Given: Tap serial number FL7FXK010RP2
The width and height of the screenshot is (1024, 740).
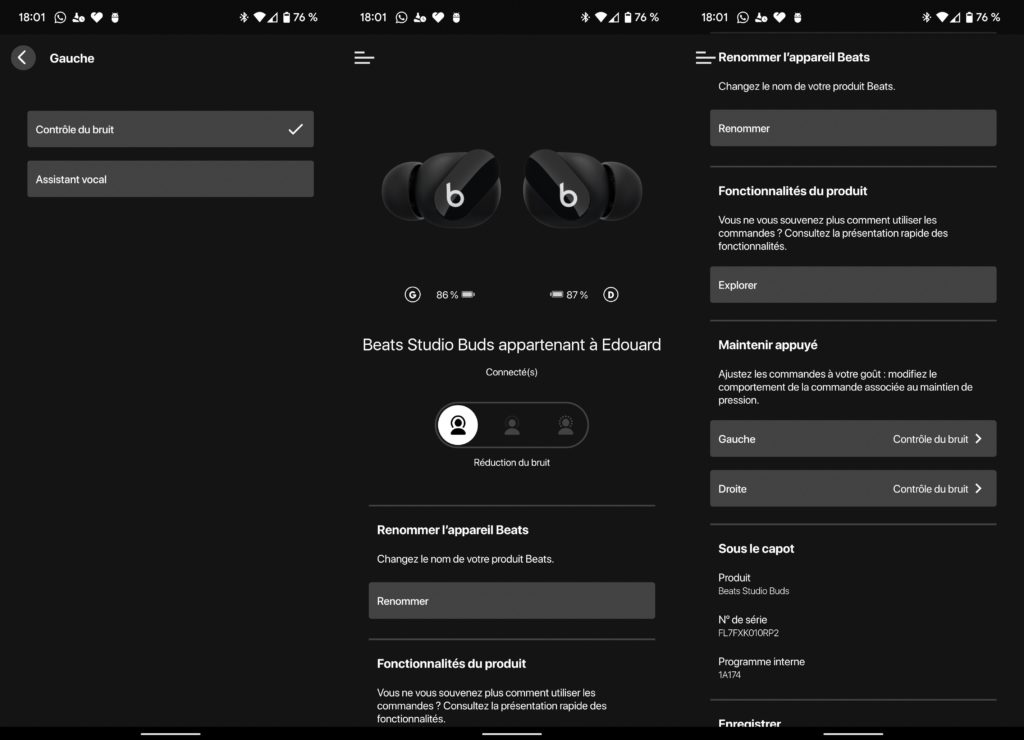Looking at the screenshot, I should click(748, 633).
